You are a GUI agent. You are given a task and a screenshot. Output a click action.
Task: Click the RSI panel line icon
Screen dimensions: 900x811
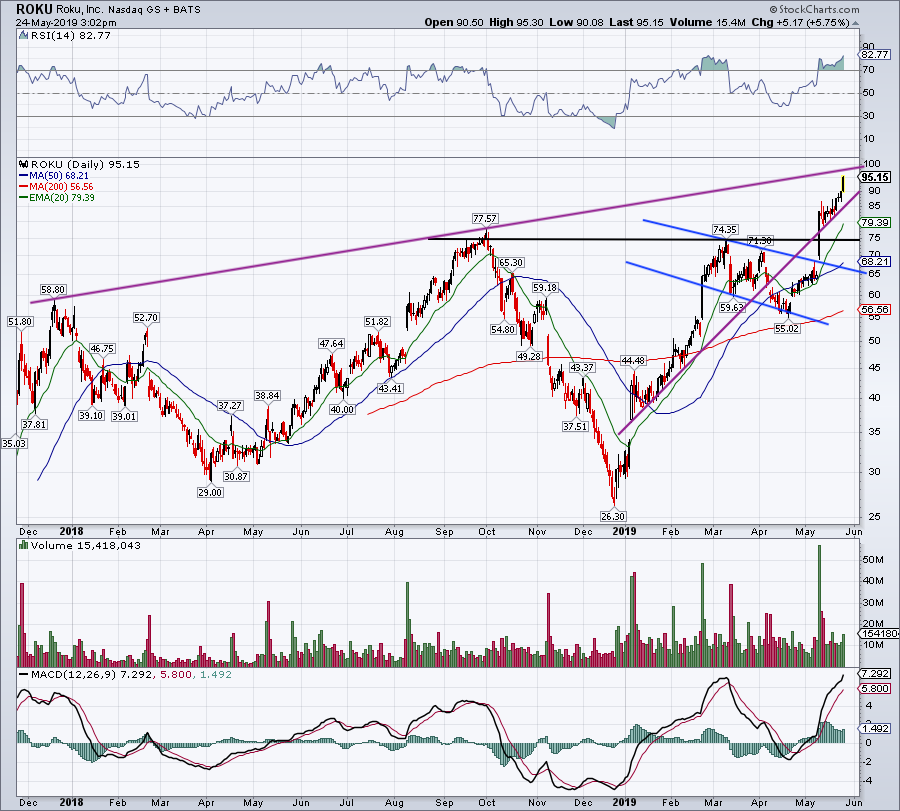(x=23, y=35)
